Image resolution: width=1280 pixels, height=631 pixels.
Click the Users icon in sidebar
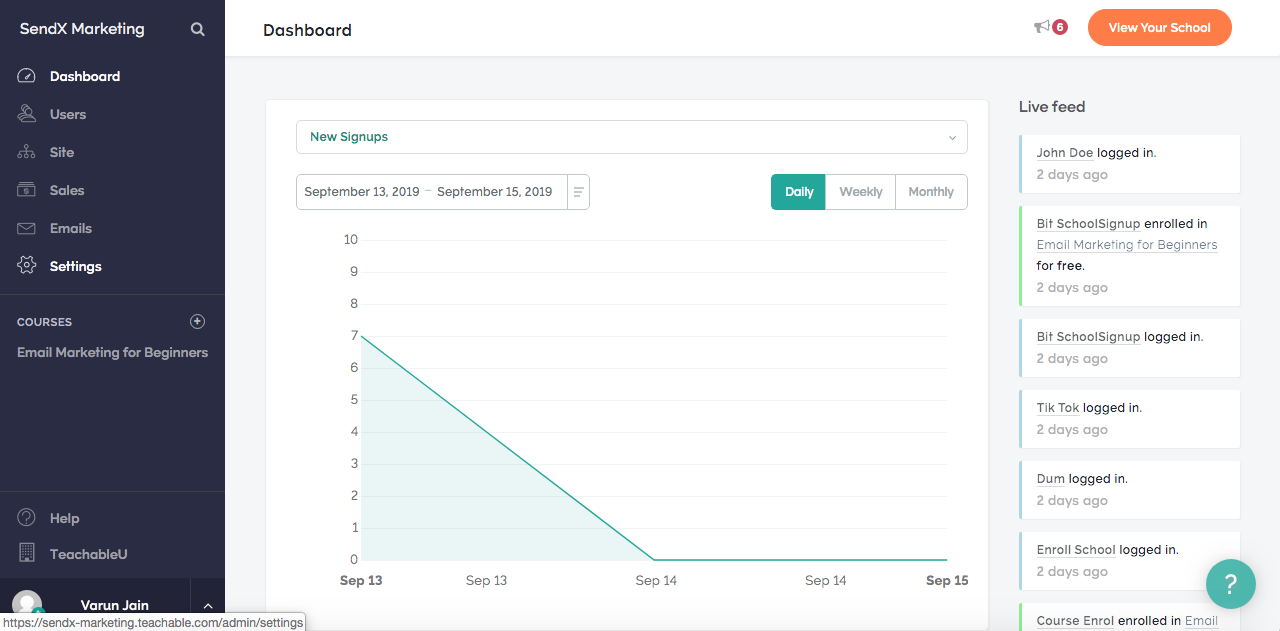click(x=27, y=114)
